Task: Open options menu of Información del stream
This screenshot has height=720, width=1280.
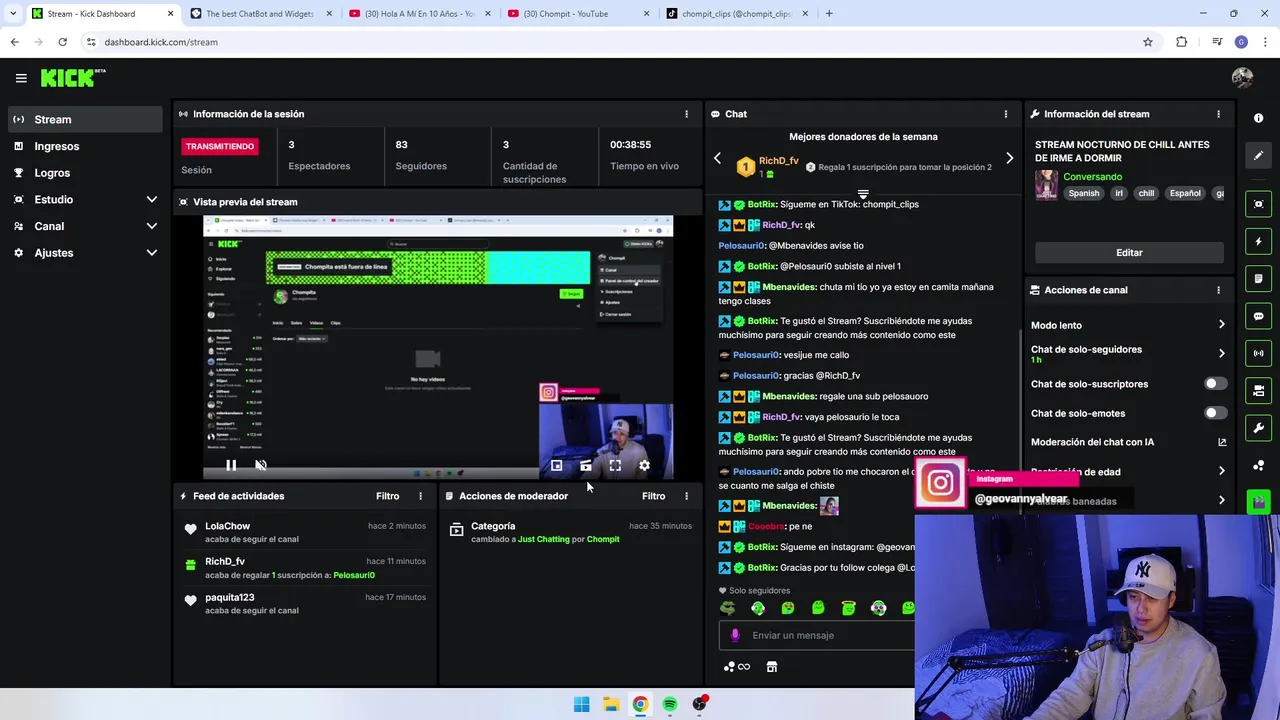Action: click(x=1218, y=114)
